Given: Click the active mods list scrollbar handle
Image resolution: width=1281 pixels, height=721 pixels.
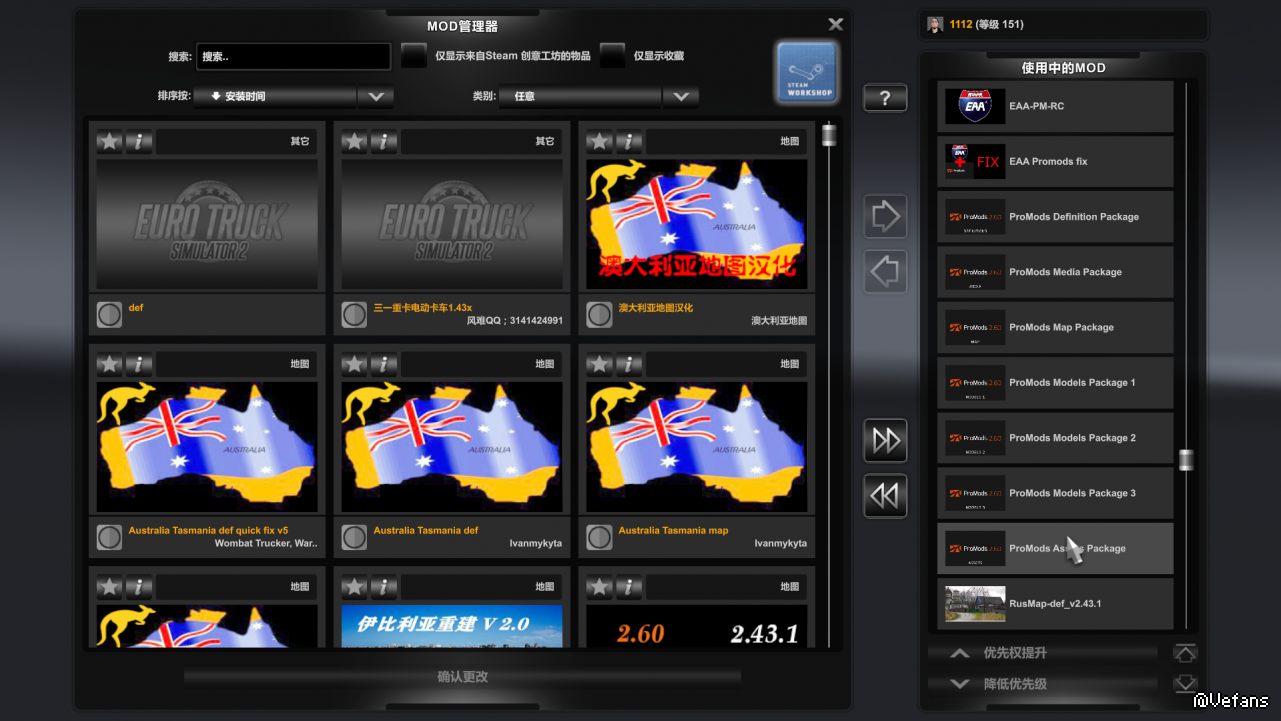Looking at the screenshot, I should pos(1186,460).
